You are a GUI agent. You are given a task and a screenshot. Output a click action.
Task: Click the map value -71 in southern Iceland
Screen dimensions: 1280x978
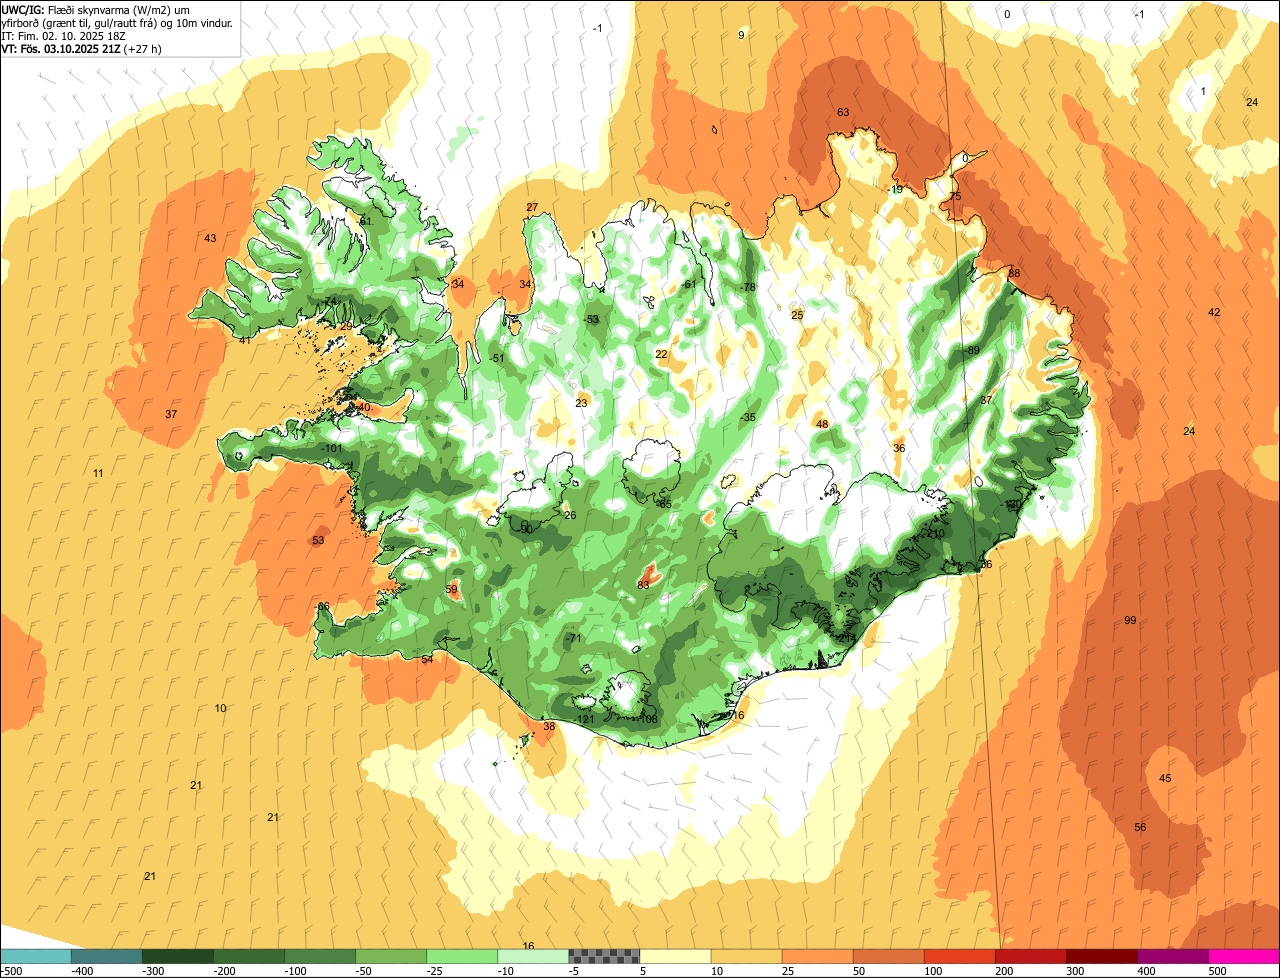(573, 639)
